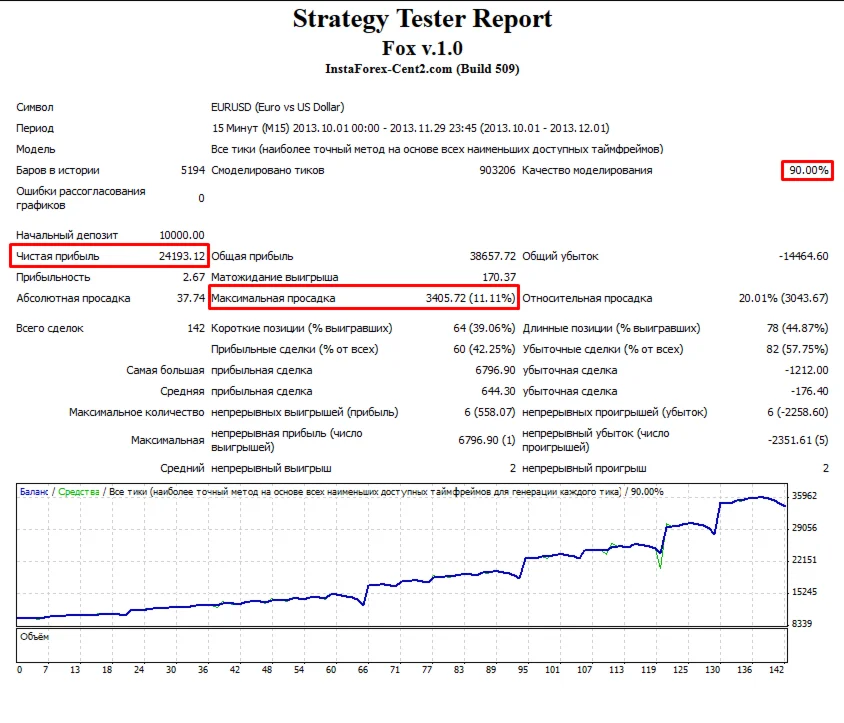Click the Прибыльность 2.67 value
Image resolution: width=844 pixels, height=723 pixels.
pos(193,277)
